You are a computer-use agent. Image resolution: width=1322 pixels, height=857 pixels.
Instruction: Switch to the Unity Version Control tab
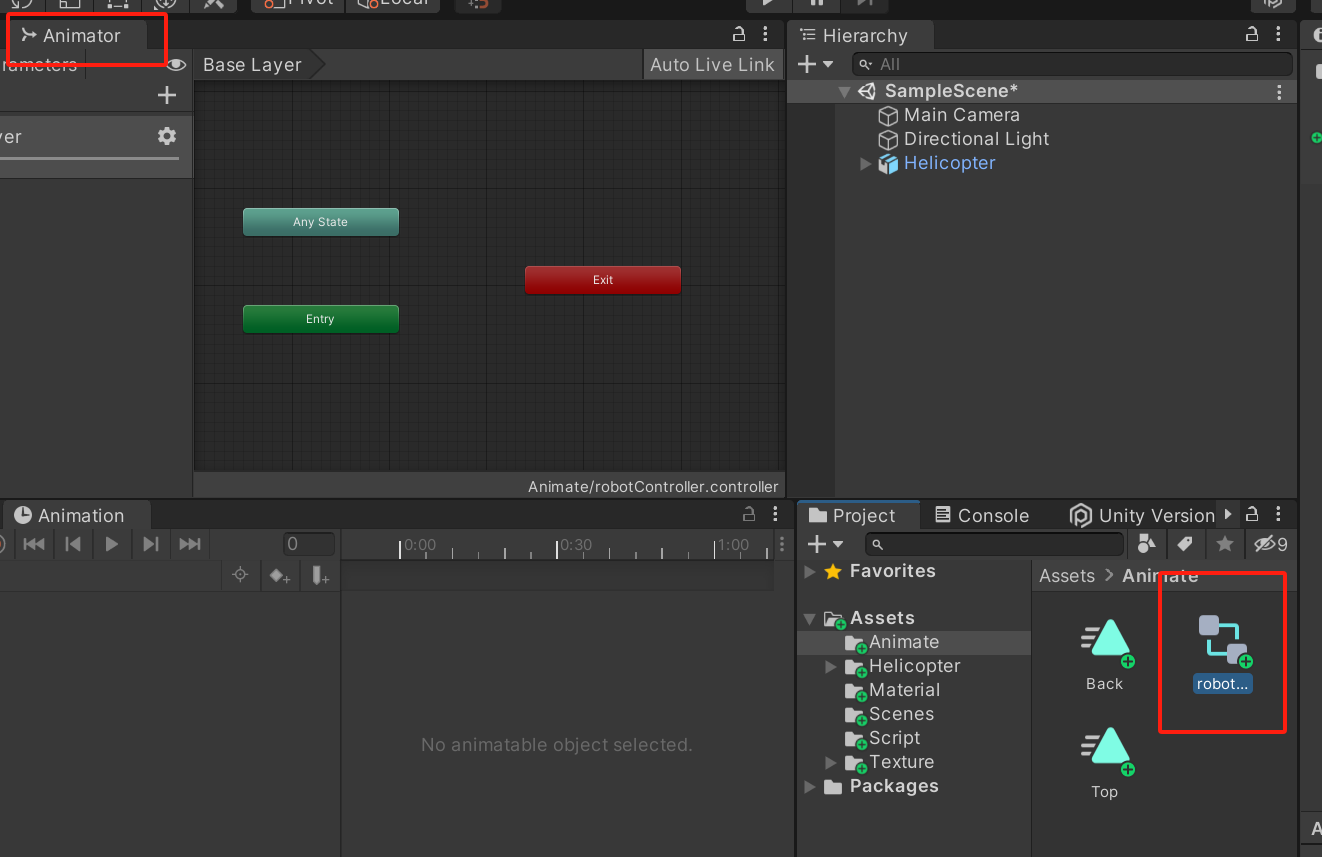point(1142,516)
